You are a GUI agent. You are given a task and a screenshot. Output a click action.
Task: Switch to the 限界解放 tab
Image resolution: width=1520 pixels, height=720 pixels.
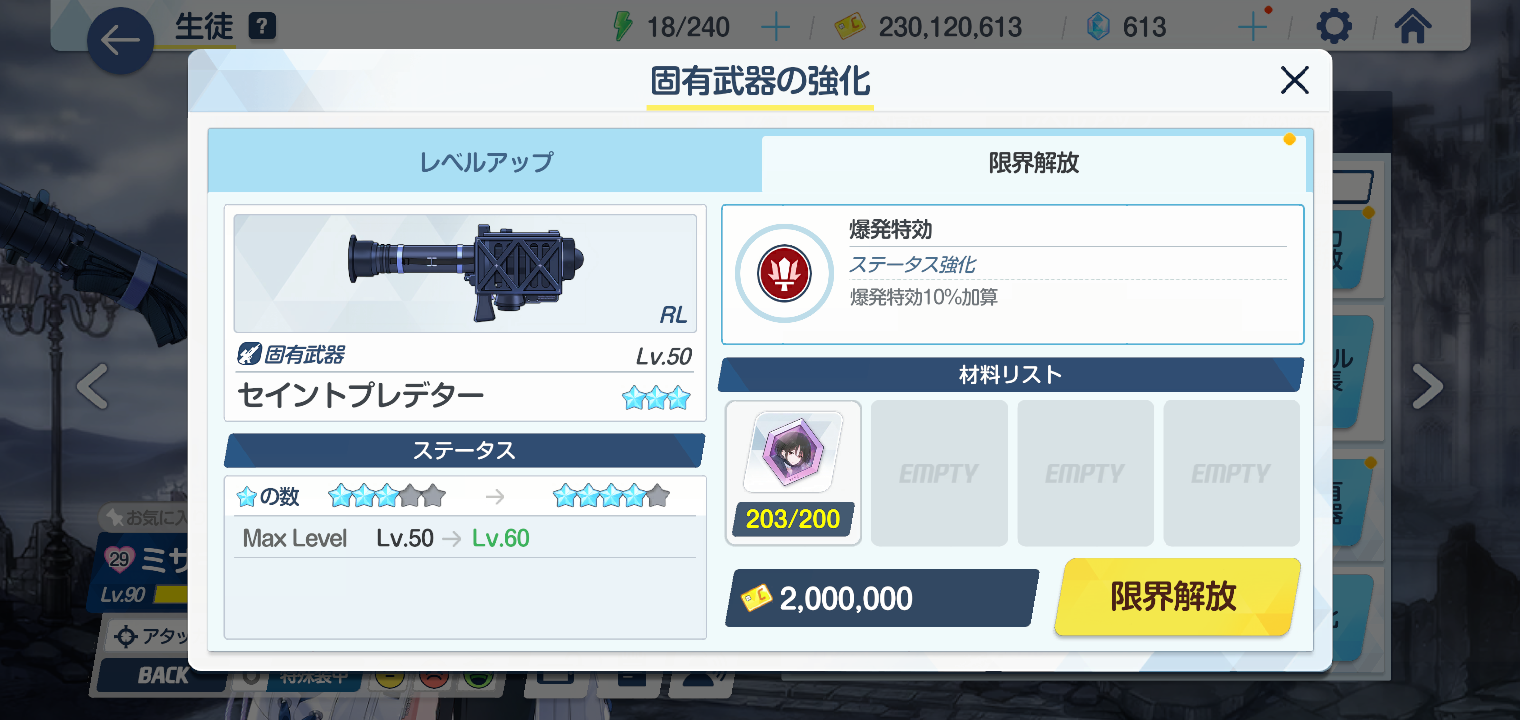point(1034,163)
